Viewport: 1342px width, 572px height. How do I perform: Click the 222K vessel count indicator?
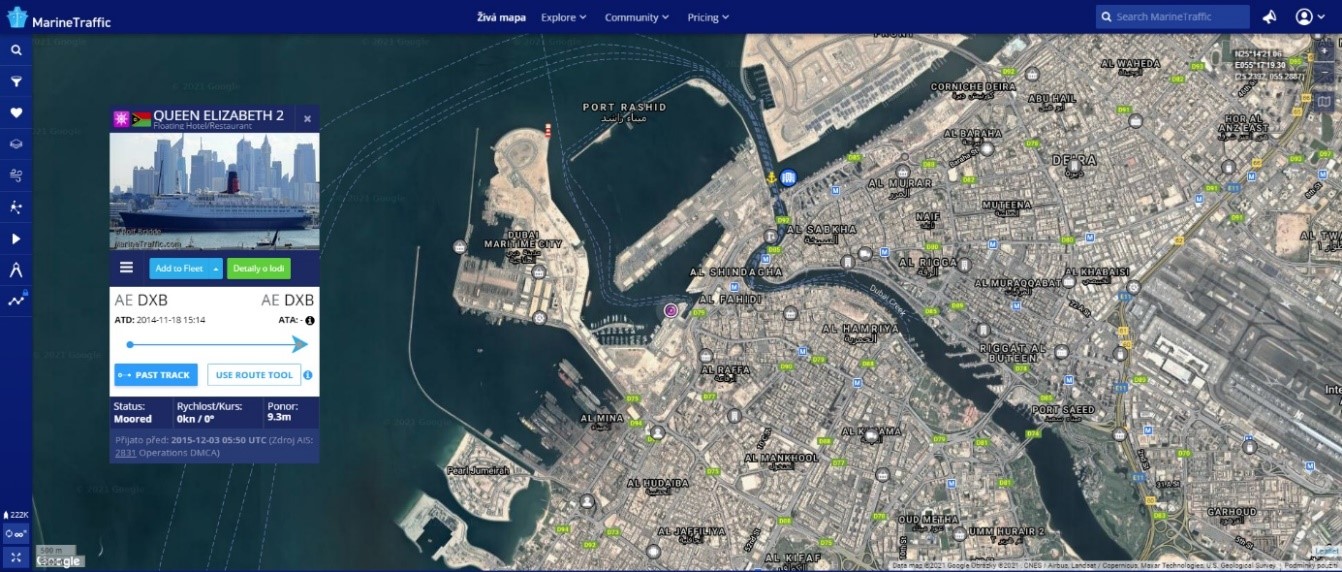pyautogui.click(x=16, y=514)
